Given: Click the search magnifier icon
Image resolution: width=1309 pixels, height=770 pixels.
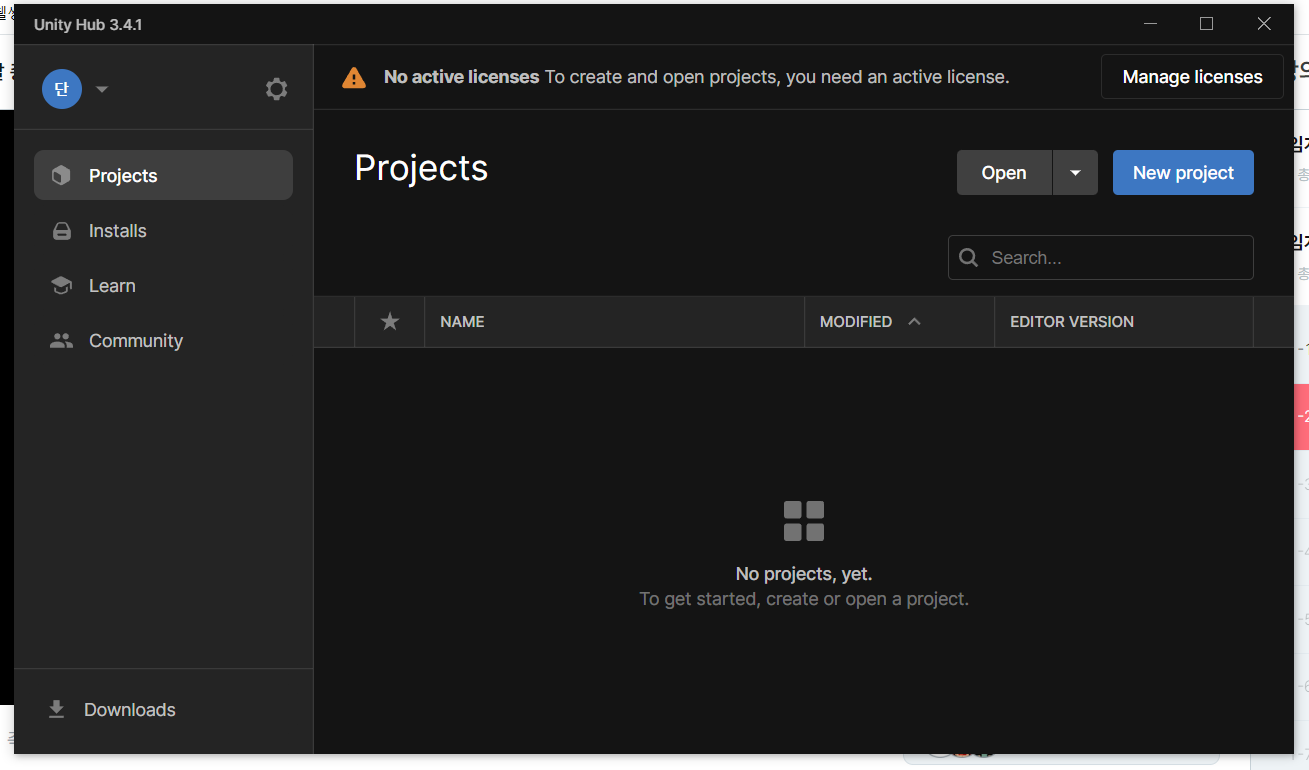Looking at the screenshot, I should pos(968,258).
